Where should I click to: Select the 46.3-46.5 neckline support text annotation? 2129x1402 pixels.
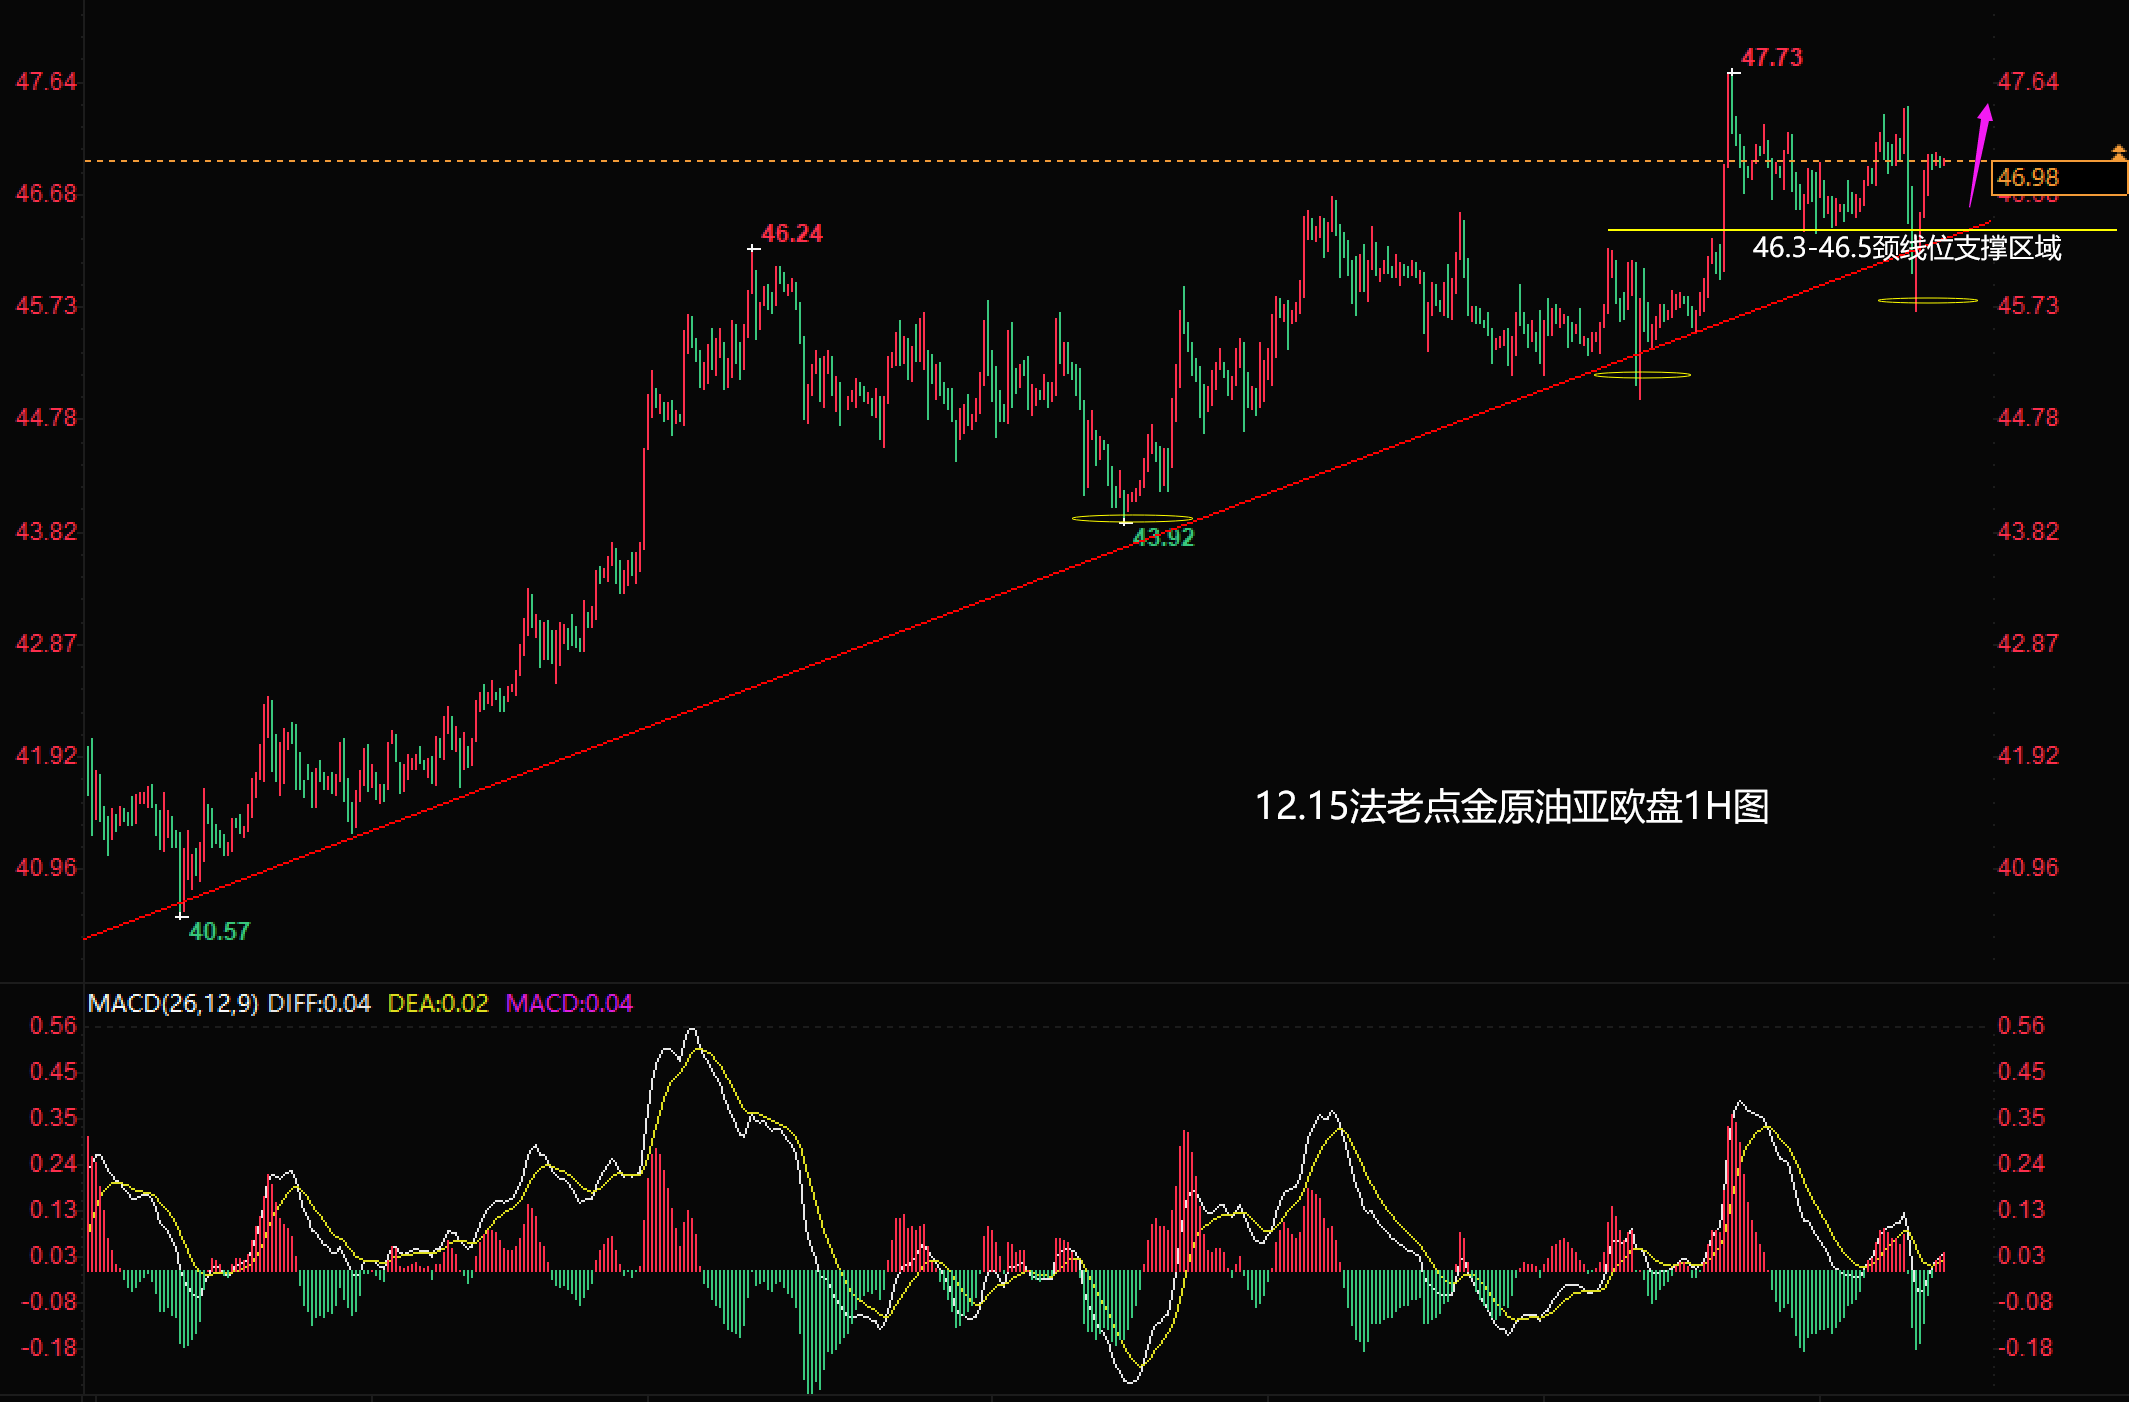1906,248
